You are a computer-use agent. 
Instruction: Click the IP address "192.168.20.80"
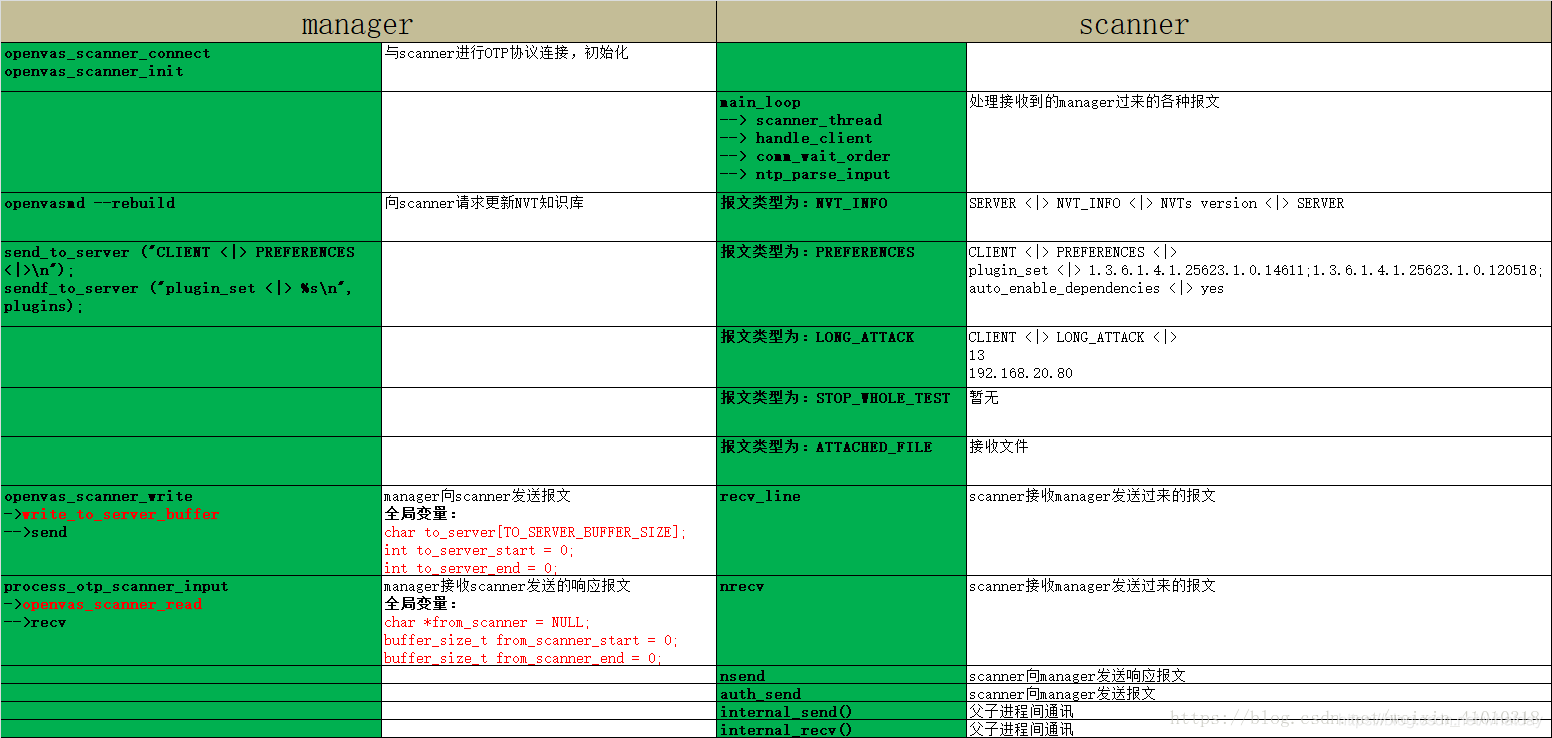pyautogui.click(x=1020, y=373)
